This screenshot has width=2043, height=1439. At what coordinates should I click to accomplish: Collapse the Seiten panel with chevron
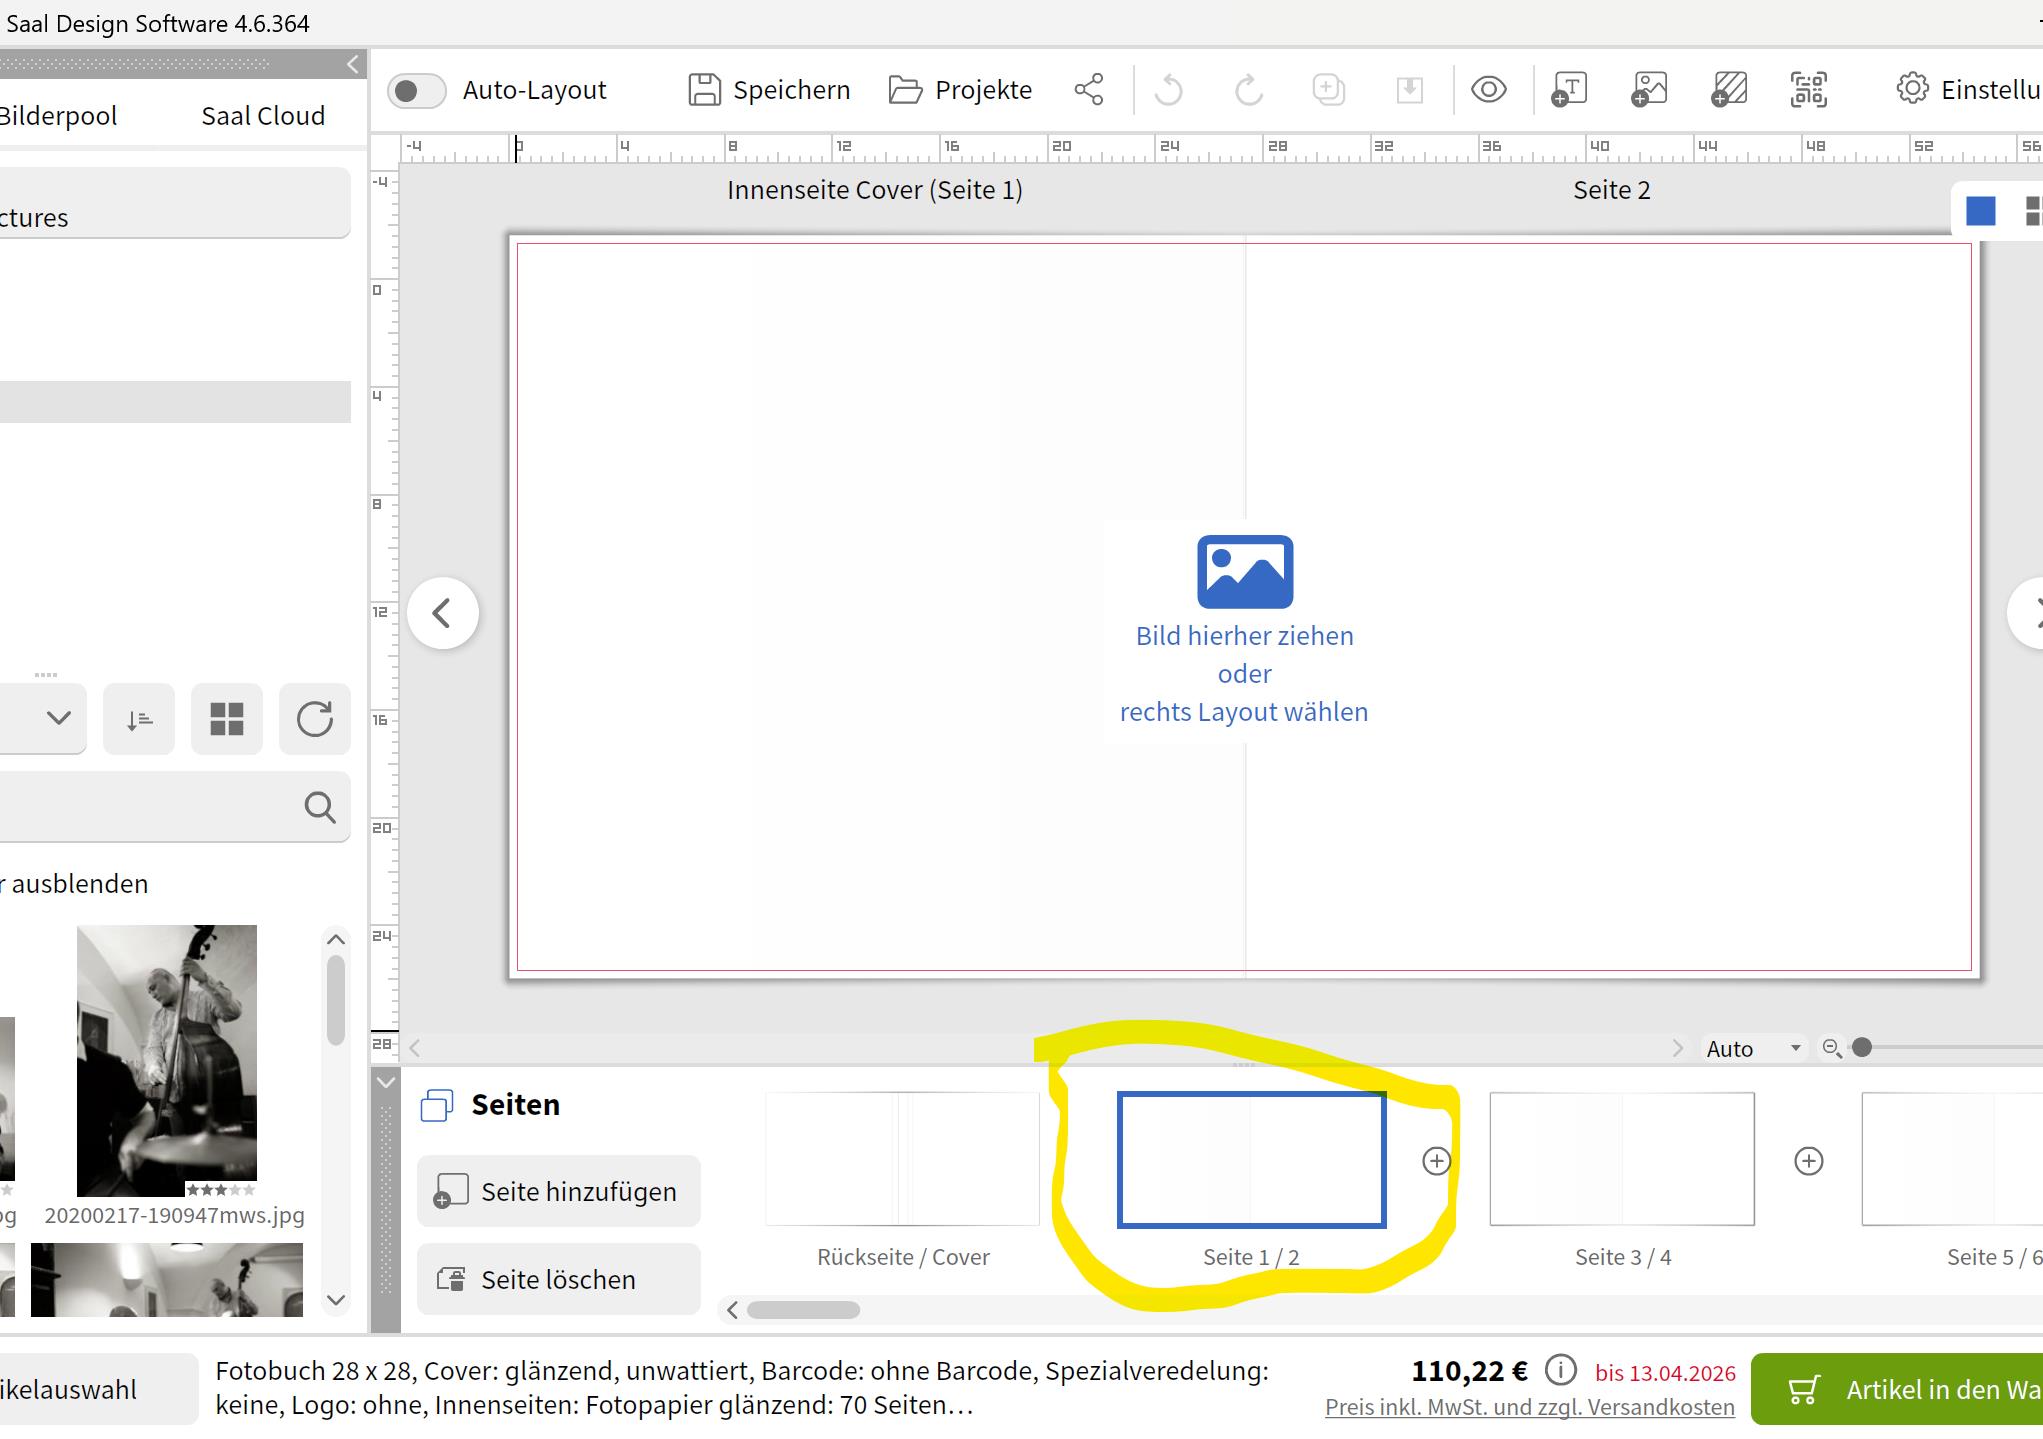point(385,1082)
